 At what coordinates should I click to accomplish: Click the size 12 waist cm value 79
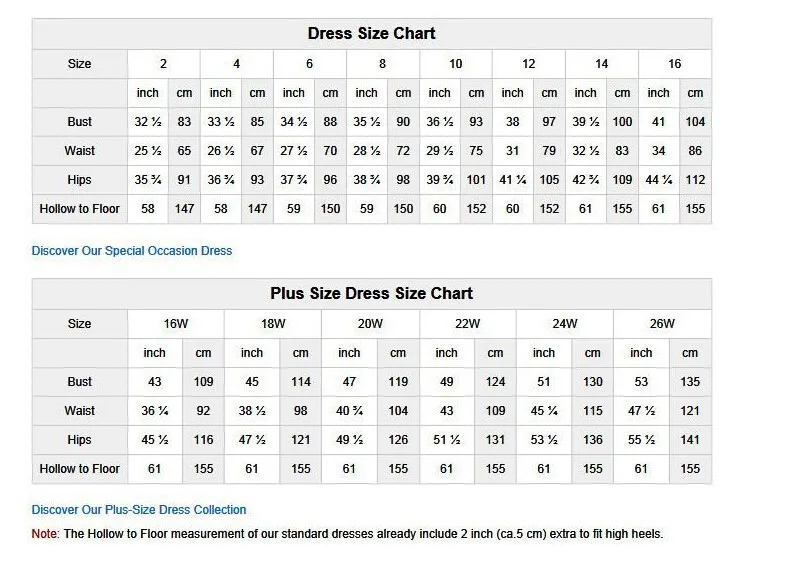click(549, 151)
